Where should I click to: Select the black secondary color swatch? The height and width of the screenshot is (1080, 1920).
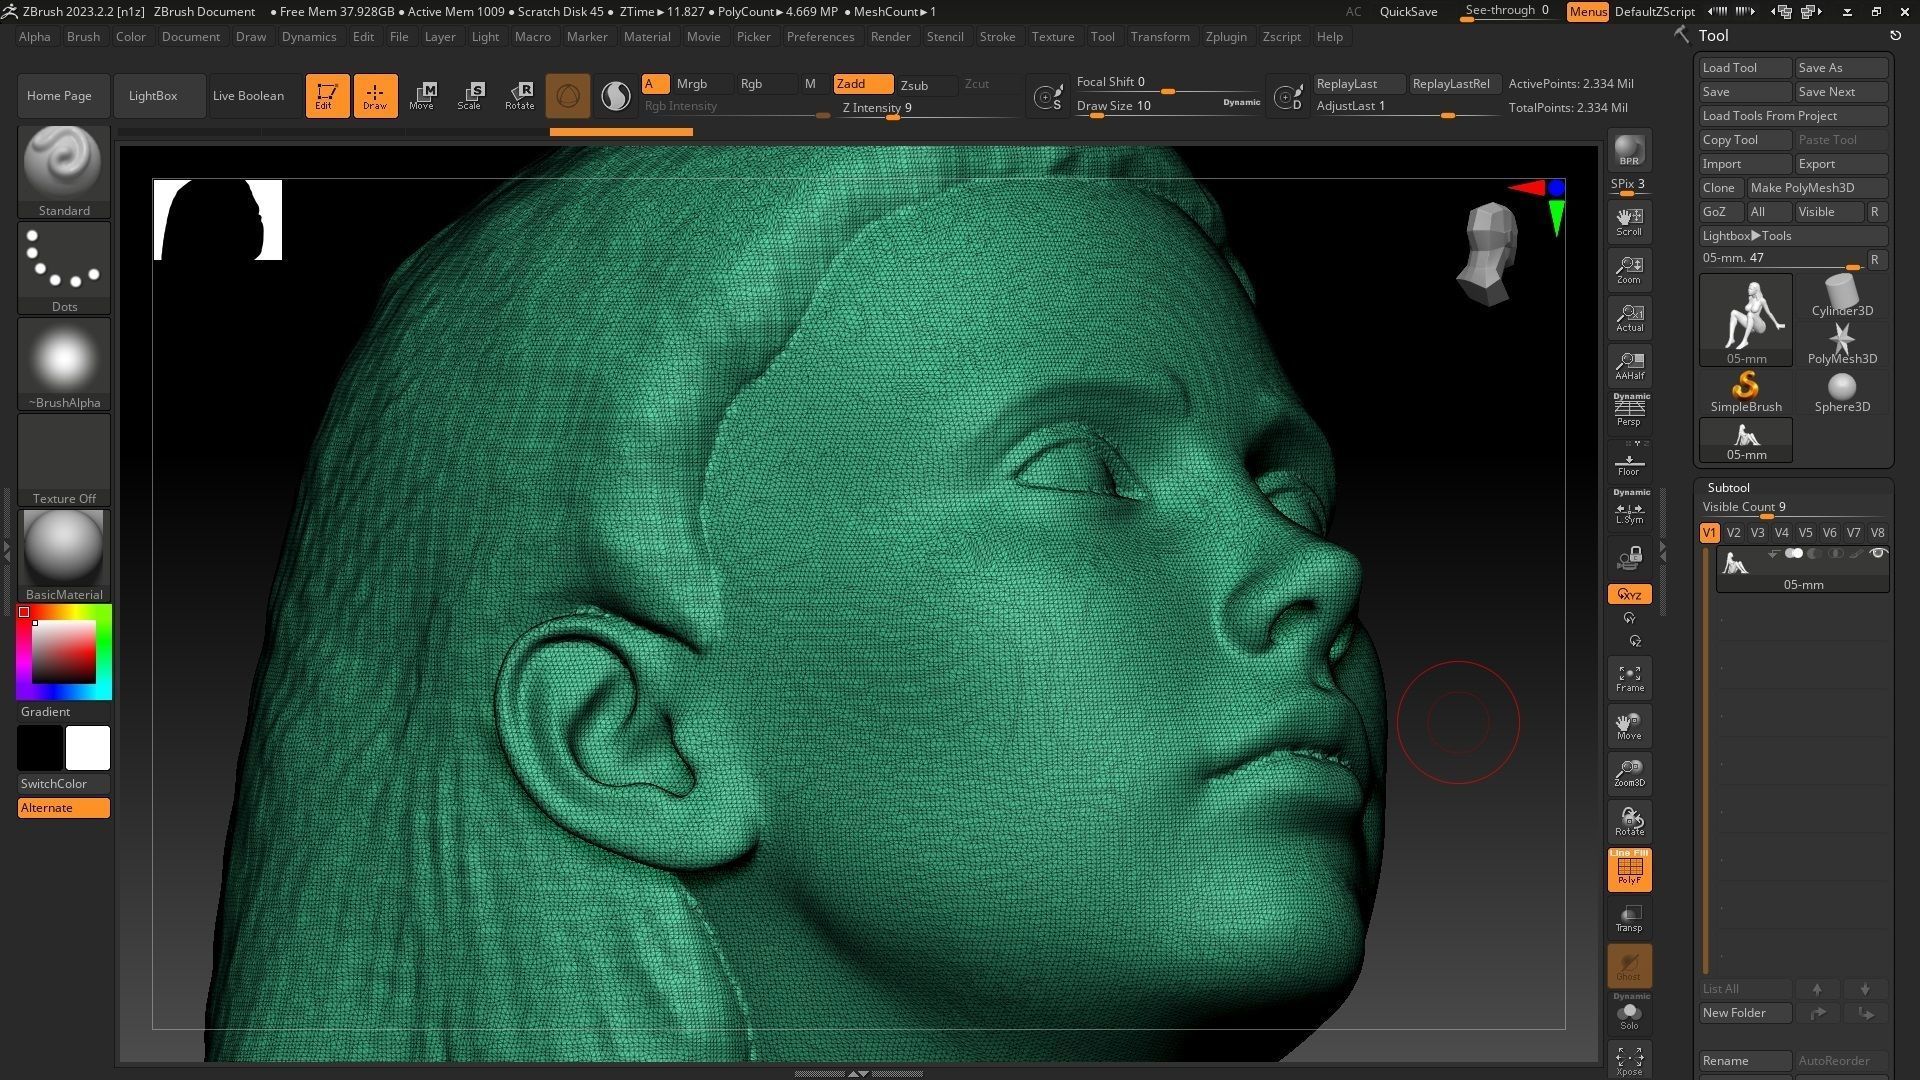(x=40, y=748)
